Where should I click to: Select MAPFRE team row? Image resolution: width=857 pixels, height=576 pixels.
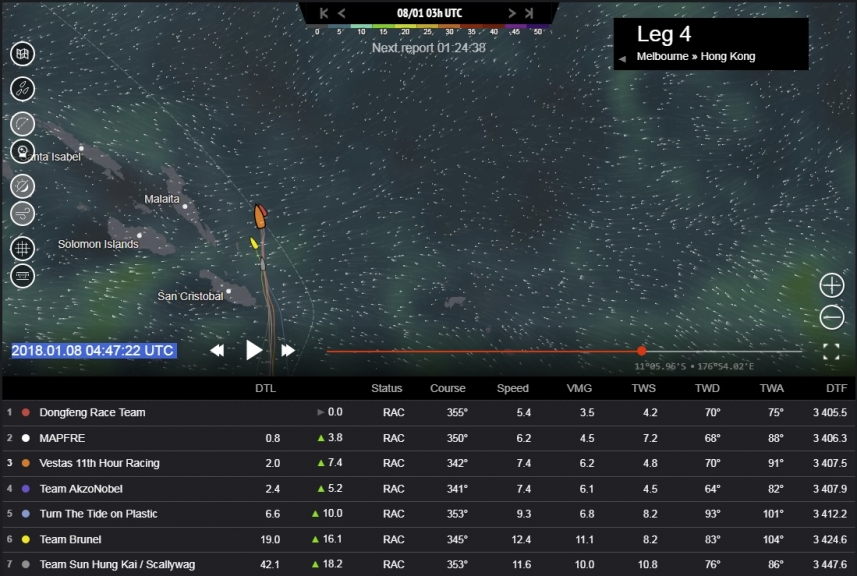(428, 438)
